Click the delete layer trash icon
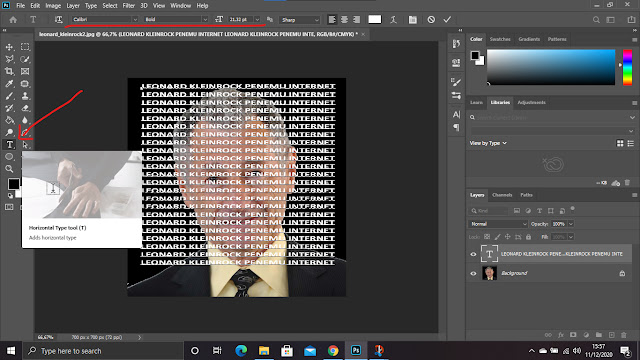This screenshot has width=640, height=360. (624, 335)
